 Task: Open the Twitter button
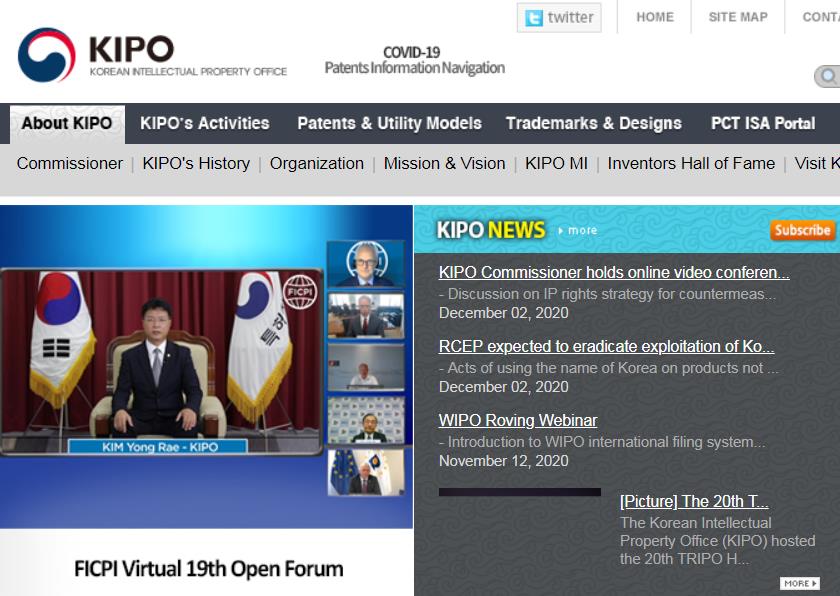click(x=559, y=18)
